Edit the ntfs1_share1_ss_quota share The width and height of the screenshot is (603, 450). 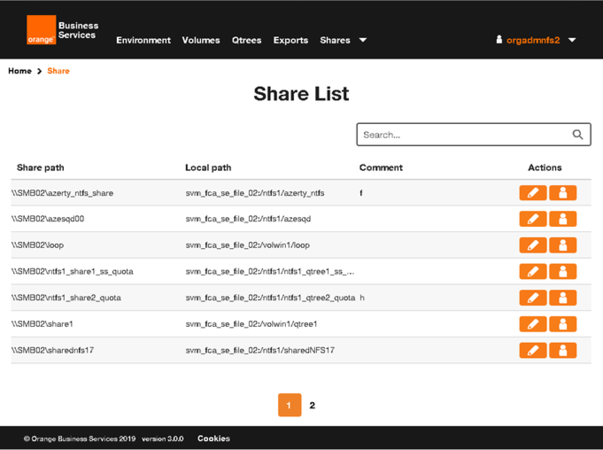(533, 271)
